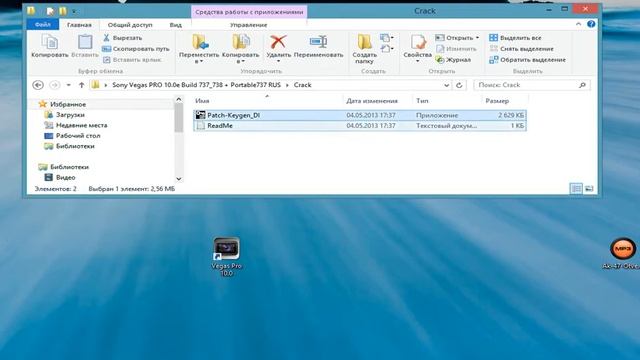
Task: Click Sony Vegas PRO breadcrumb segment
Action: [x=197, y=85]
